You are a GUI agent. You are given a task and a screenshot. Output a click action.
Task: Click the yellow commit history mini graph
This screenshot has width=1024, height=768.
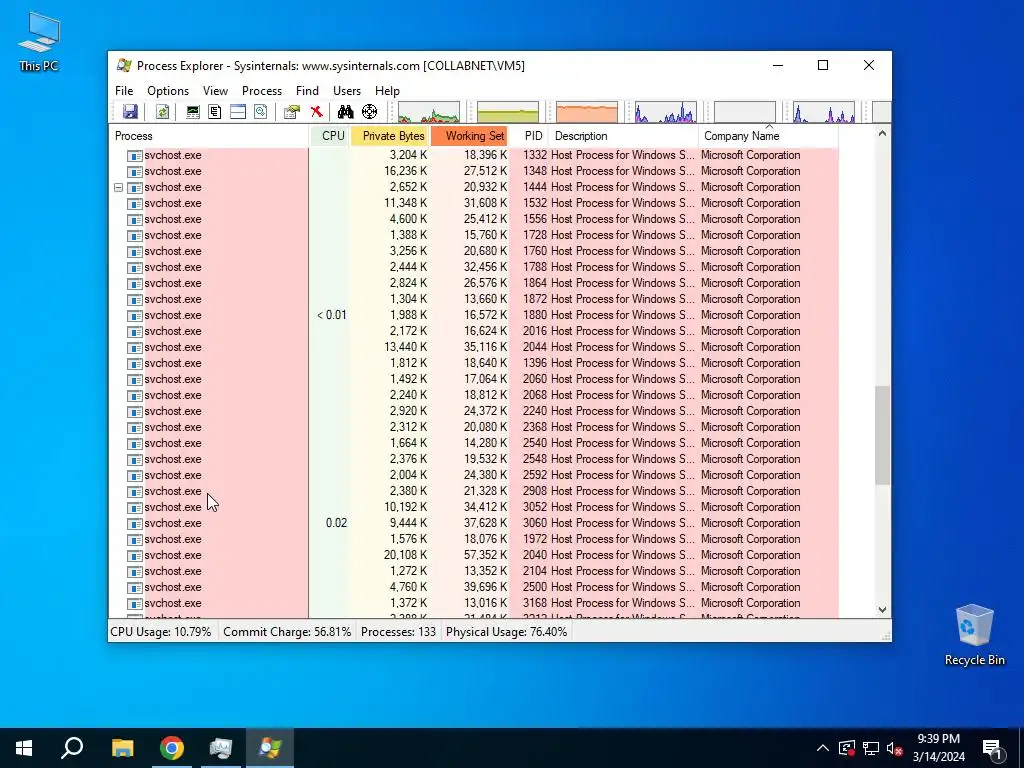(x=508, y=112)
